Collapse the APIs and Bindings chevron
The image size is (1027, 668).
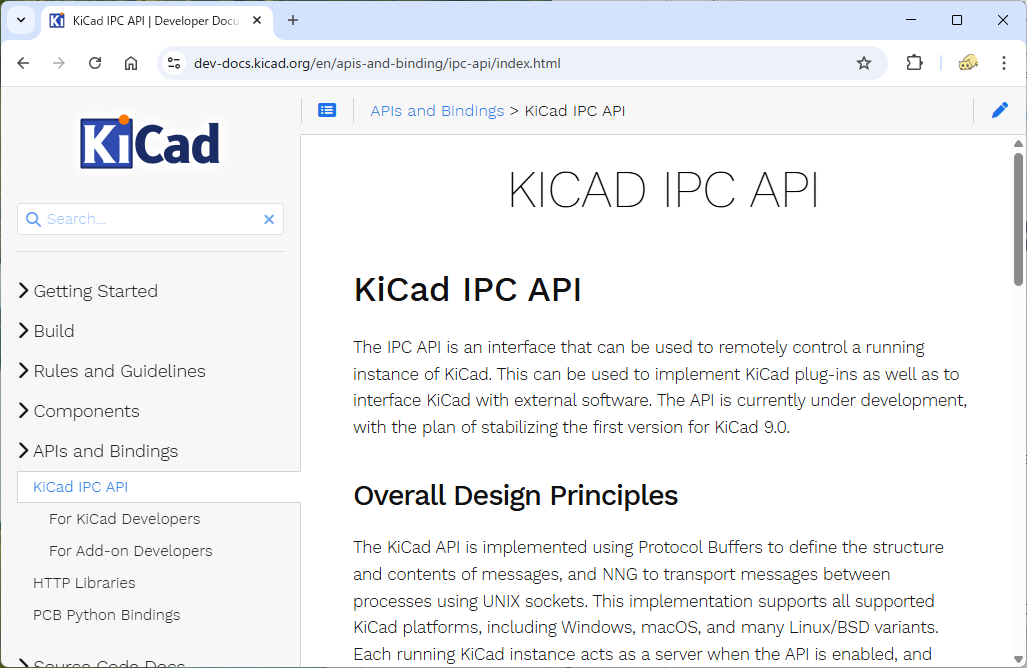click(x=24, y=451)
